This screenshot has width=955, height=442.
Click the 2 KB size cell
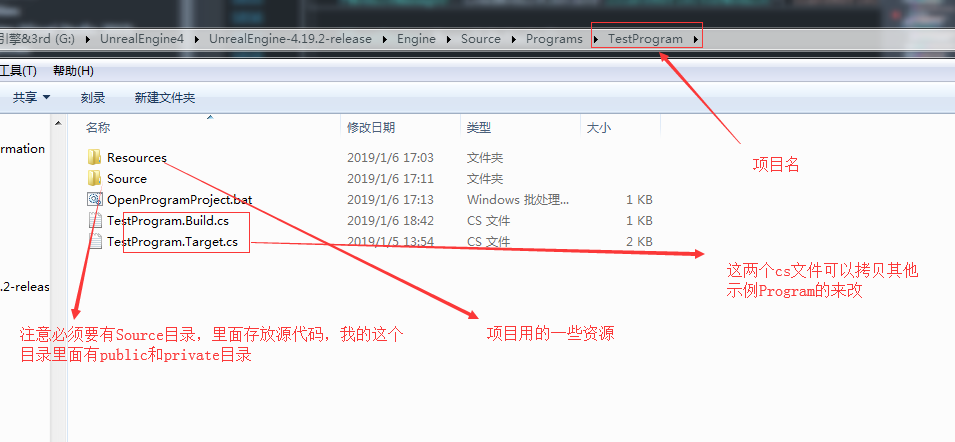click(x=640, y=241)
